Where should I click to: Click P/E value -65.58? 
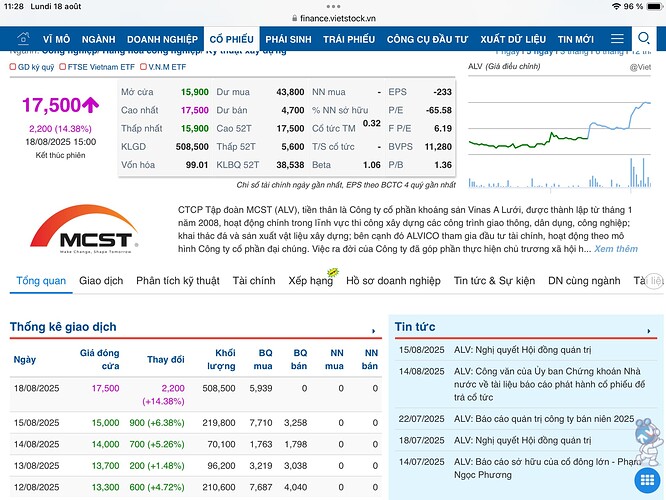(439, 110)
